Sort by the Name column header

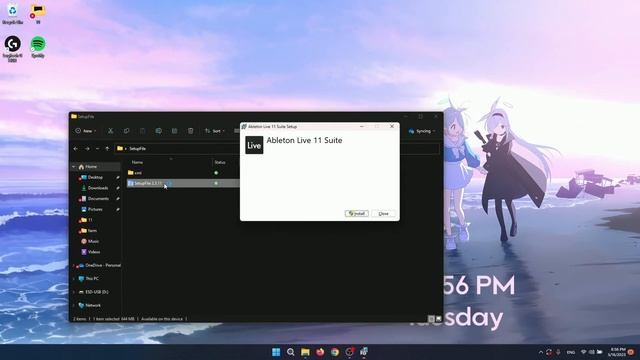tap(137, 162)
